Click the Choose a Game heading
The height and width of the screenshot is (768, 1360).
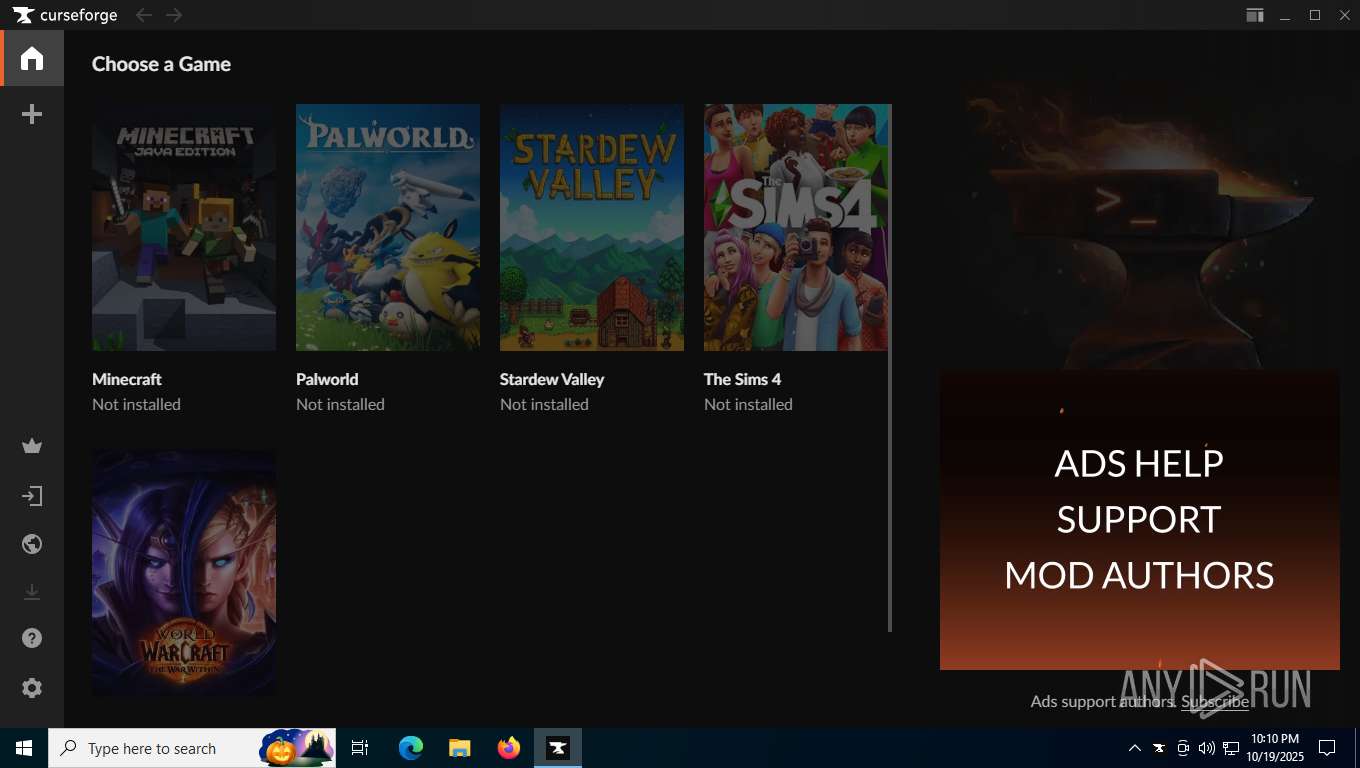tap(161, 64)
